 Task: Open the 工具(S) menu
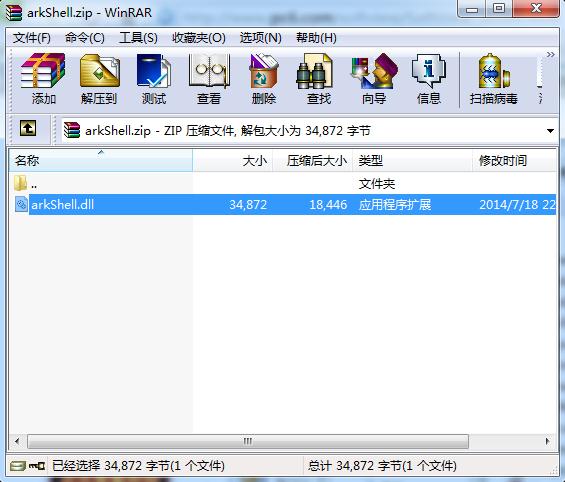pyautogui.click(x=138, y=38)
